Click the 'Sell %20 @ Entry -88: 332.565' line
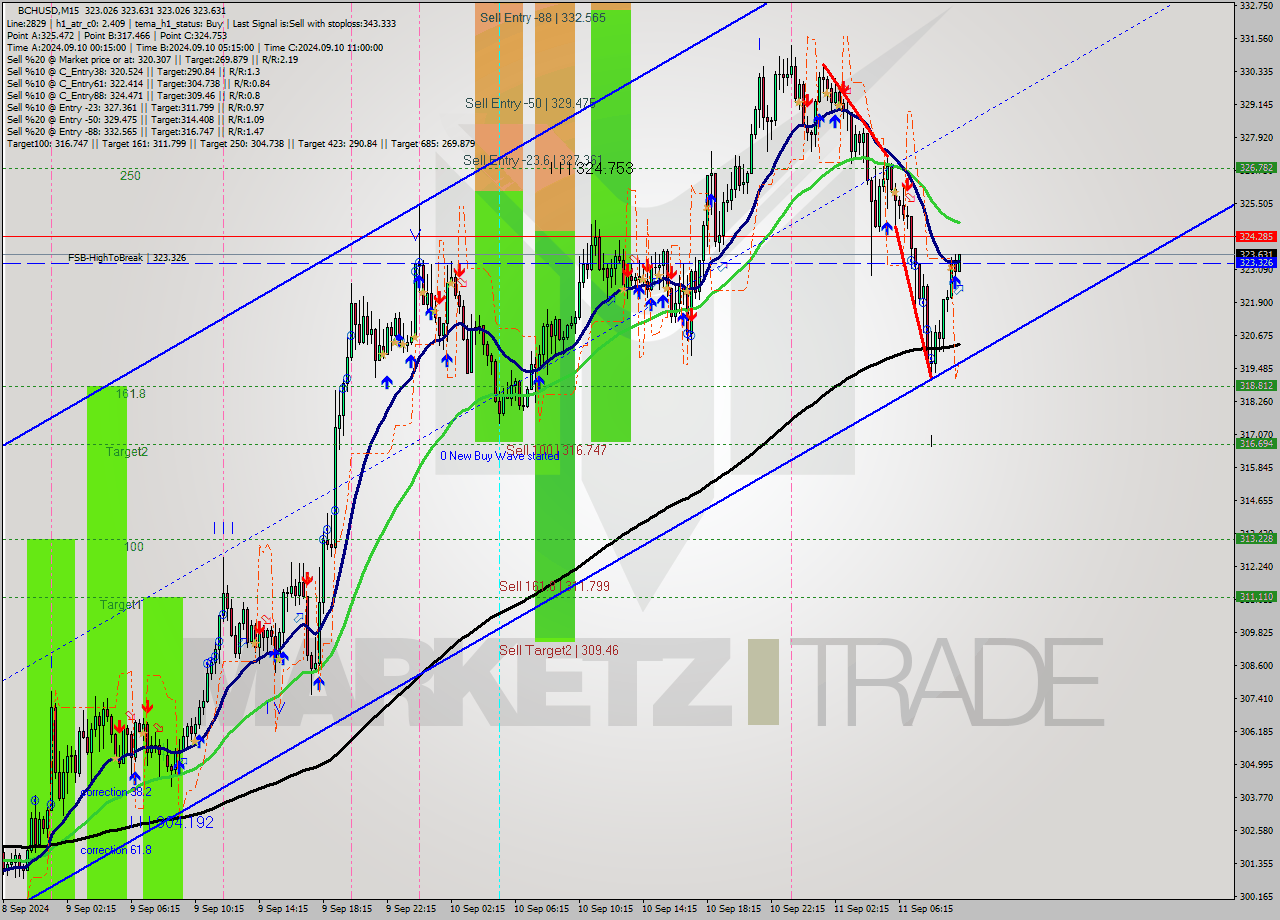Screen dimensions: 1280x920 point(135,132)
